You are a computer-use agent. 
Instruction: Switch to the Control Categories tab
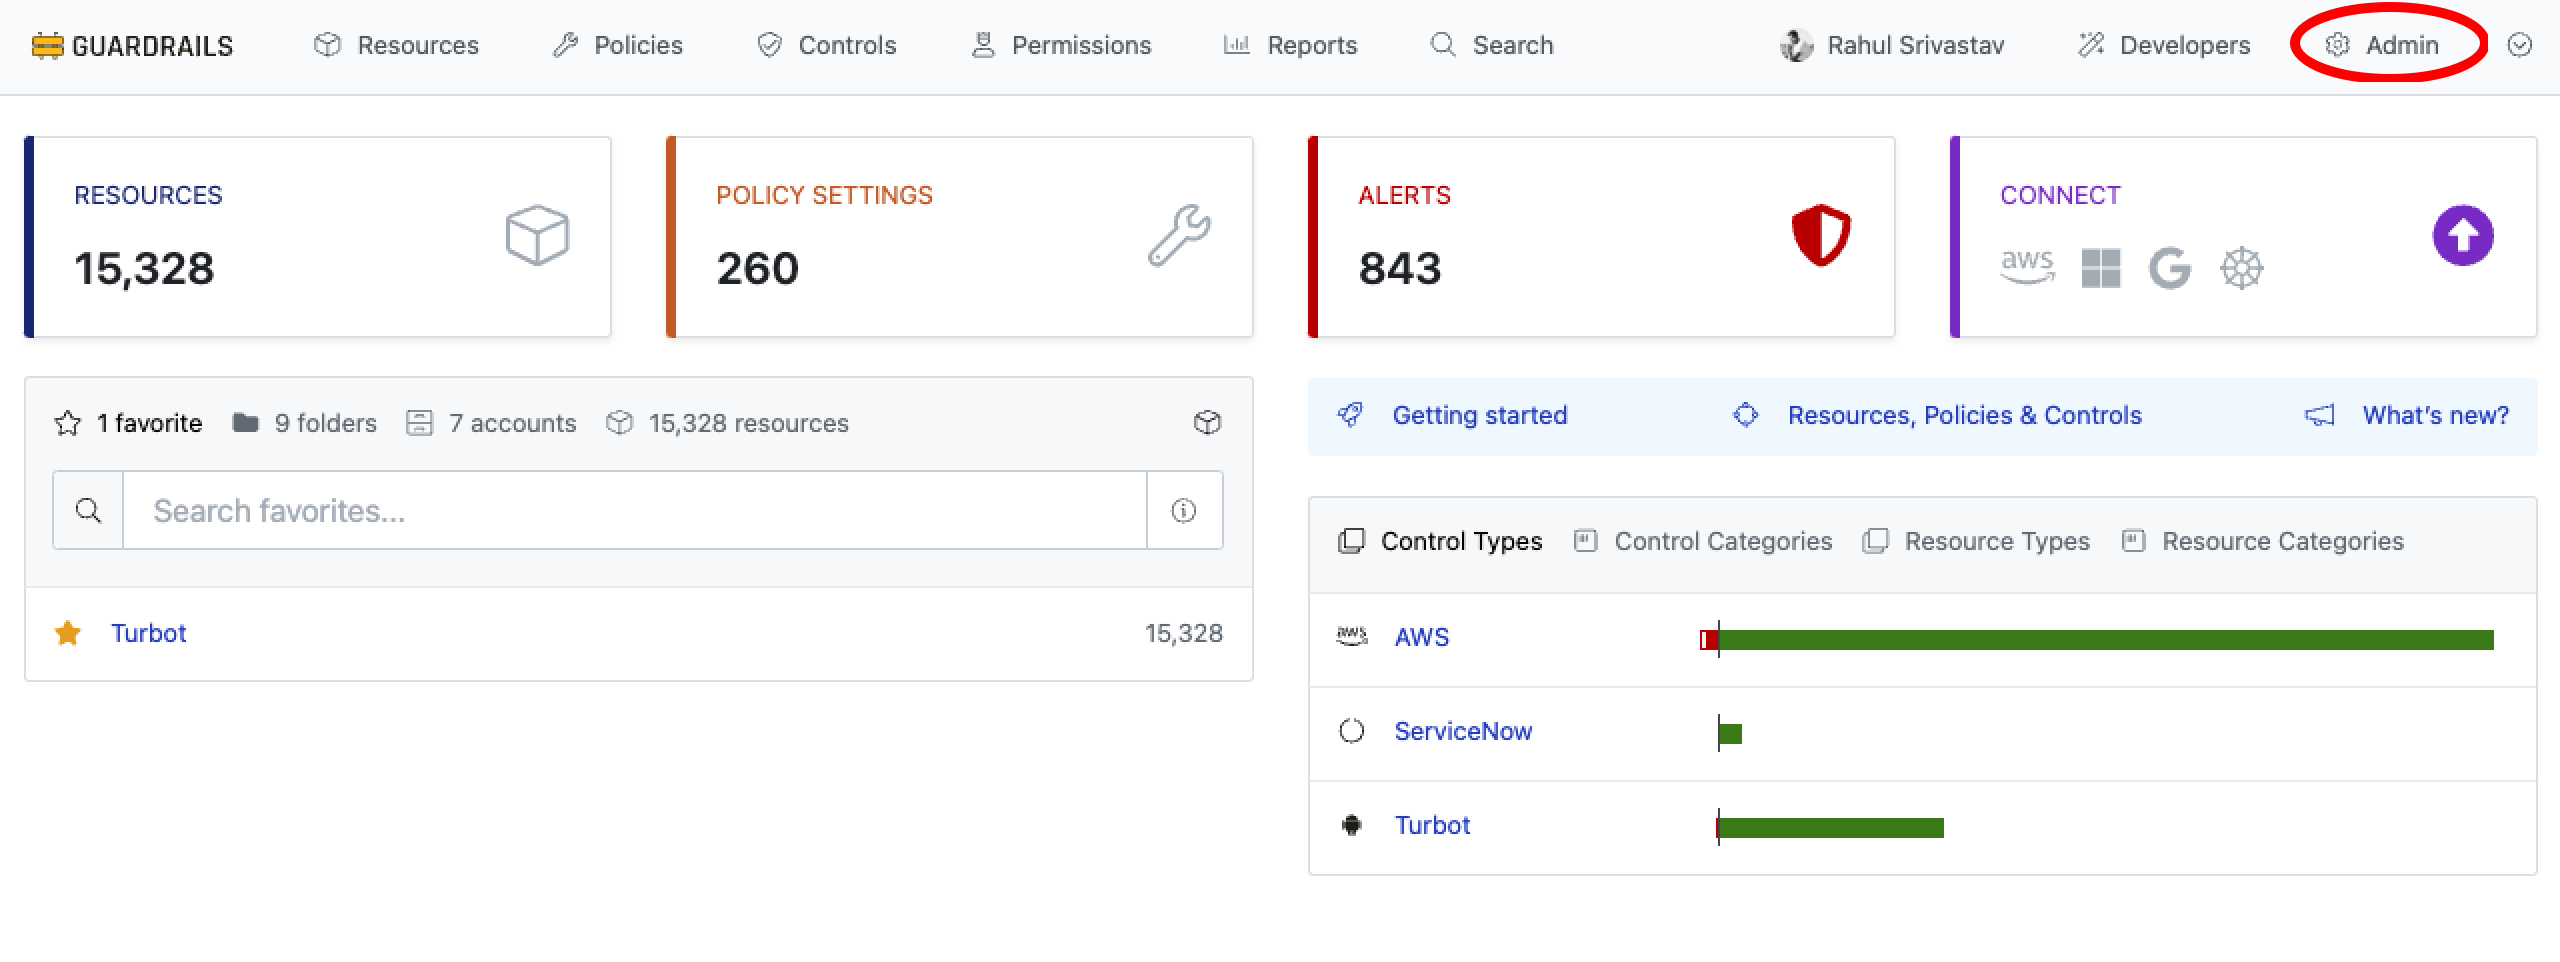click(1703, 541)
